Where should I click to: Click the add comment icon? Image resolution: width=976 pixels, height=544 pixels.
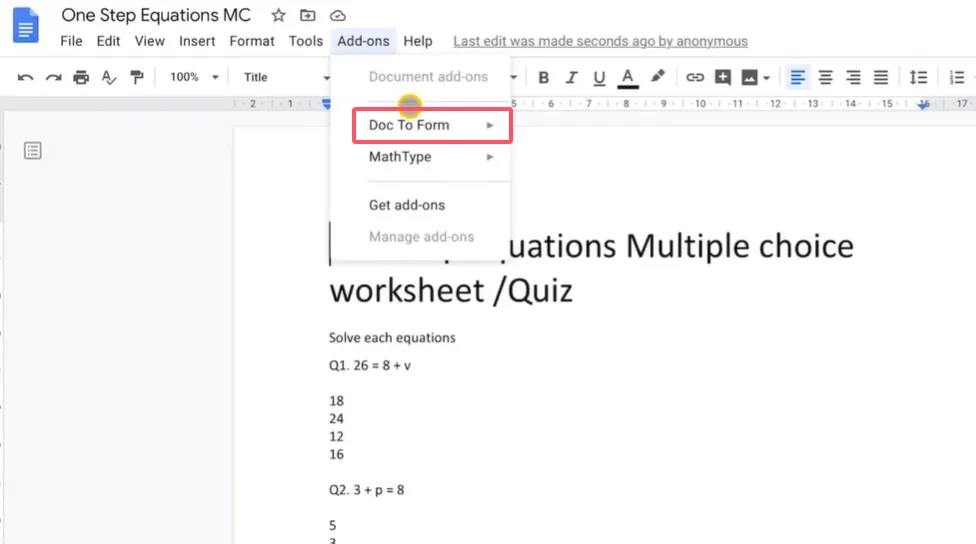point(722,77)
